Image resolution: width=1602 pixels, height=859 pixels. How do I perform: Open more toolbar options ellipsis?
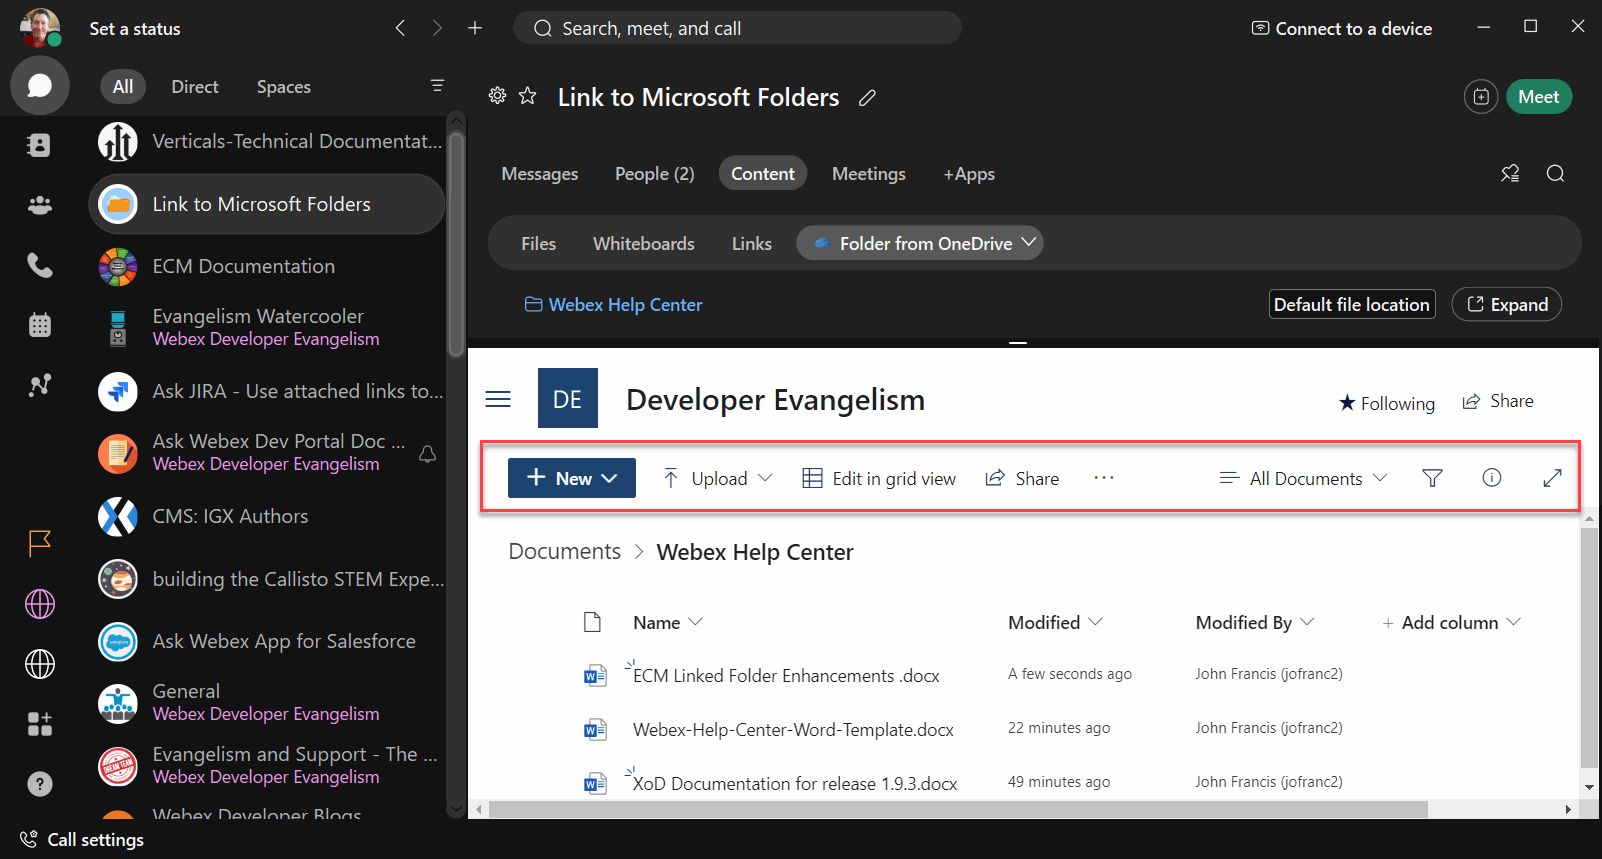coord(1104,478)
